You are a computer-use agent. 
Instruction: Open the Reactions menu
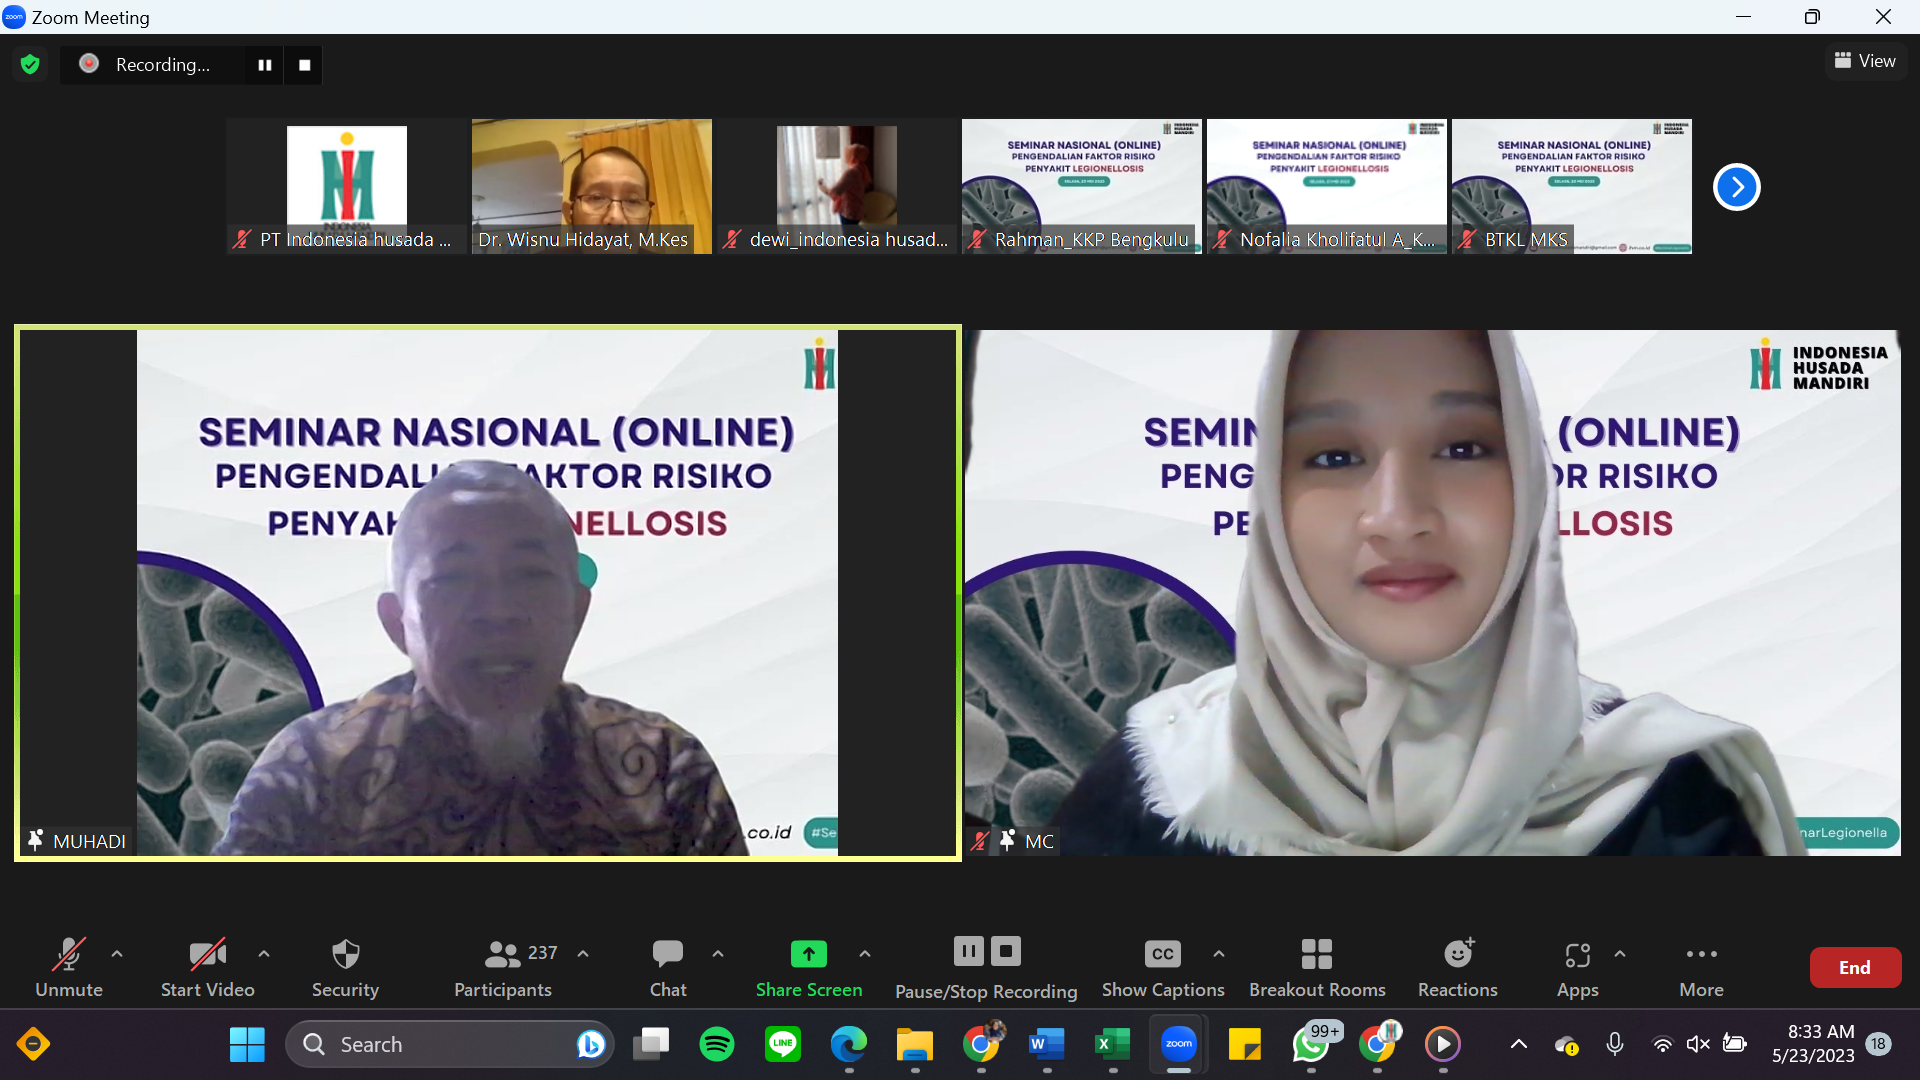click(x=1458, y=968)
